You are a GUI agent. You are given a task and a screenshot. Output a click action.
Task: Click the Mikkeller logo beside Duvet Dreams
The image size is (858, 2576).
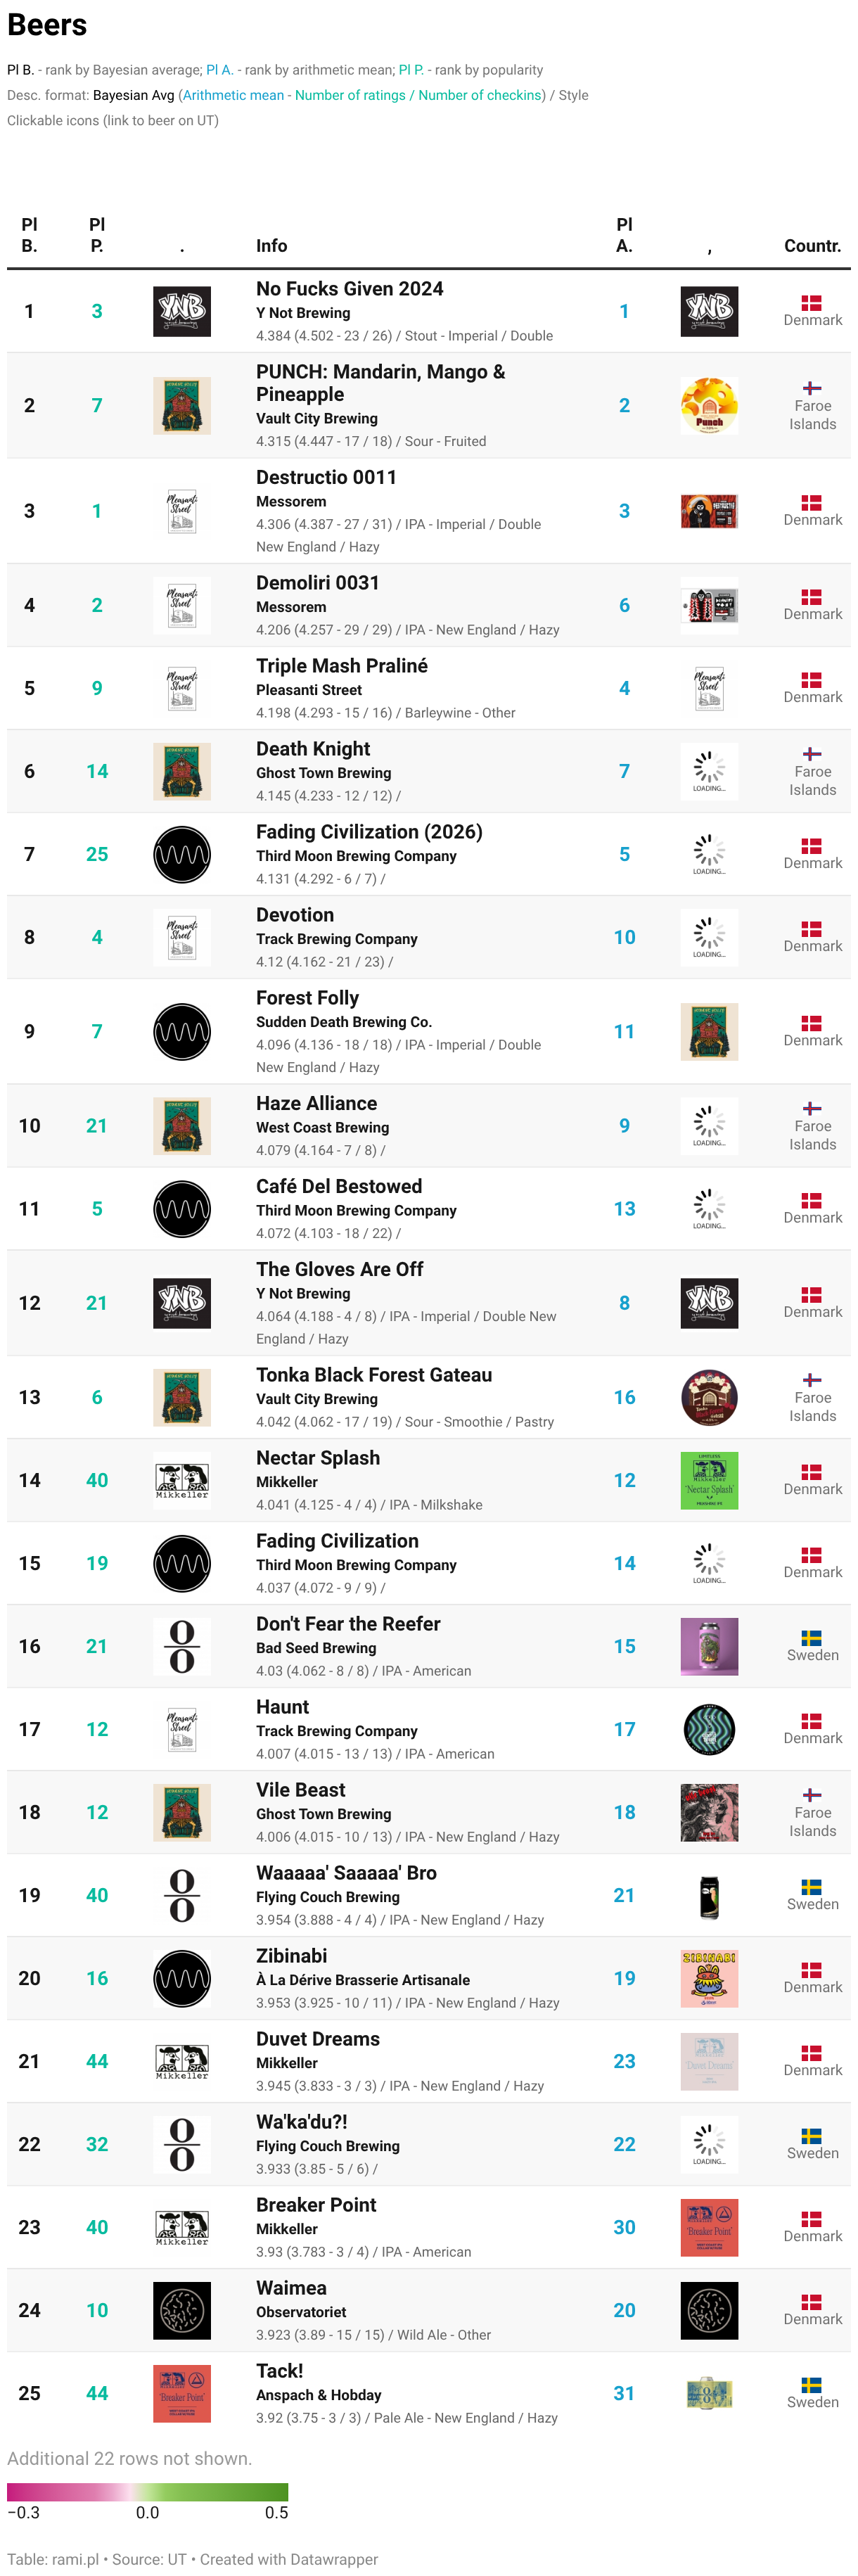pos(182,2061)
